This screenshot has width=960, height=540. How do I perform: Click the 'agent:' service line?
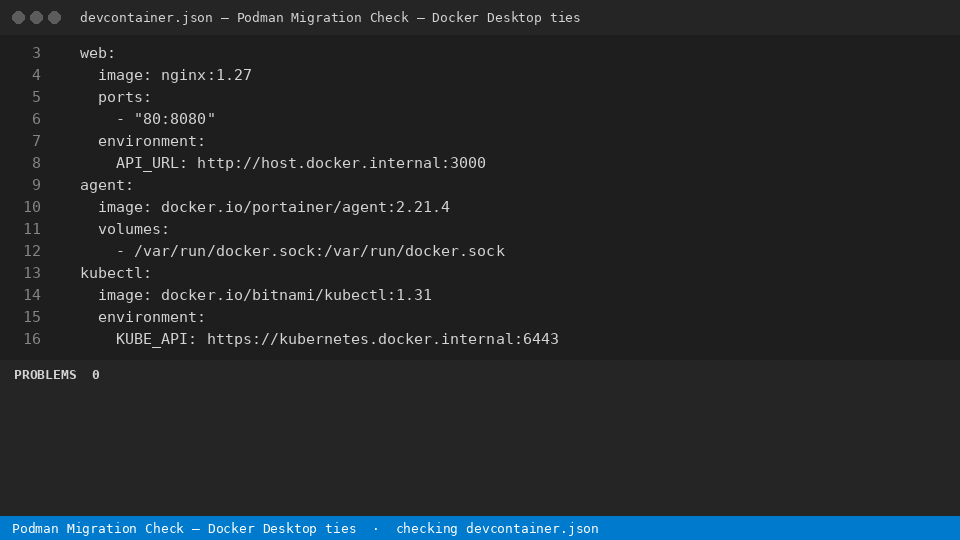click(107, 186)
